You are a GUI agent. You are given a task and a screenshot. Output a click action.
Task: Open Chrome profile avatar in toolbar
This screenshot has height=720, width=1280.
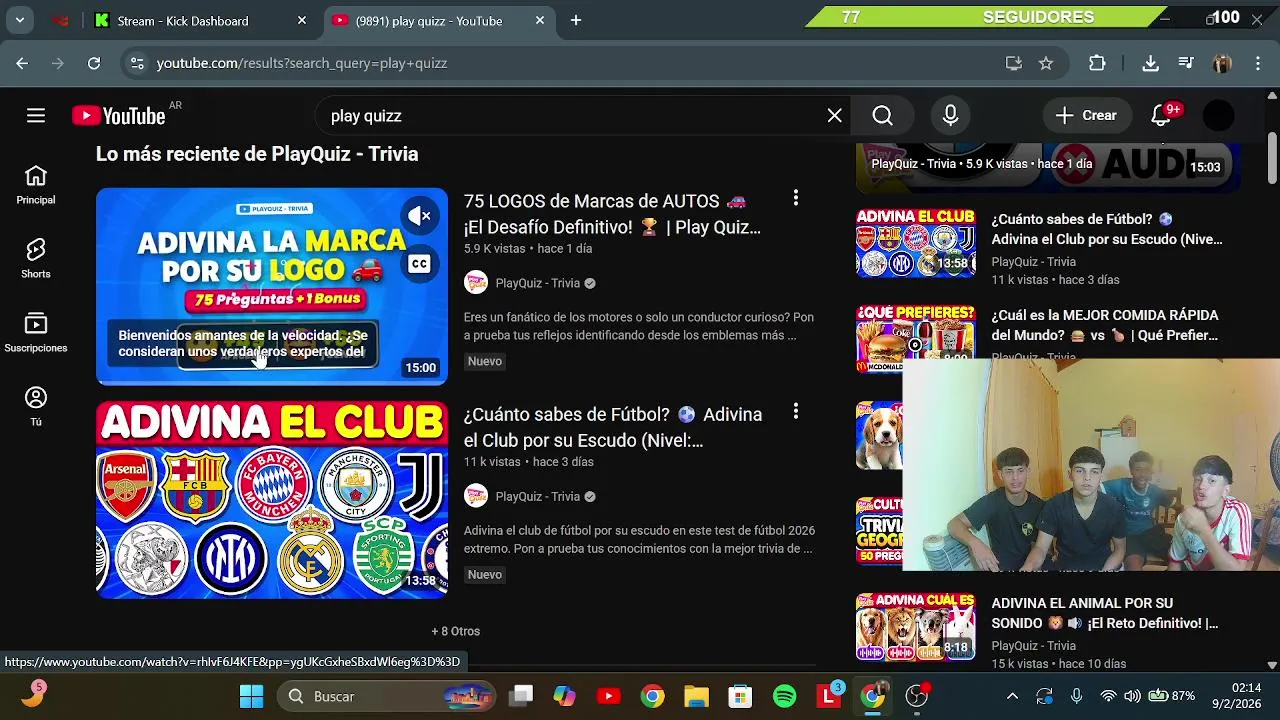pos(1222,63)
